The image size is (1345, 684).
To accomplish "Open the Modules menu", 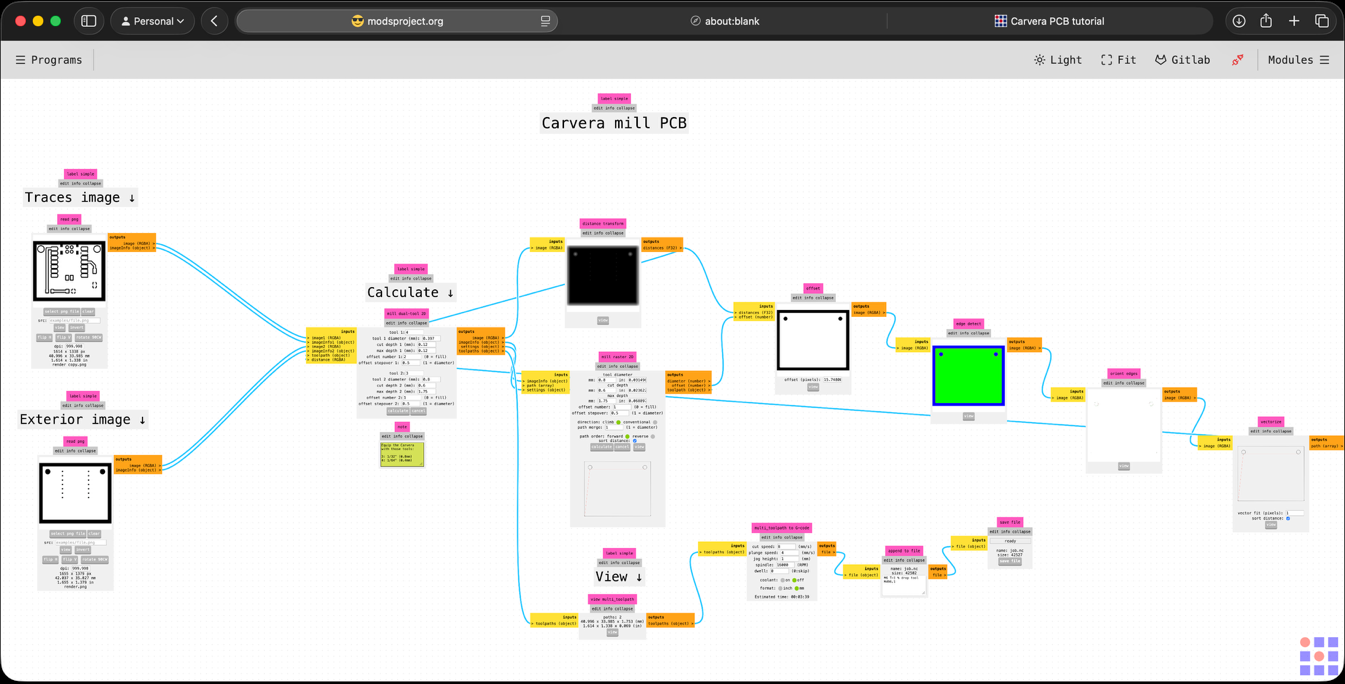I will (1298, 60).
